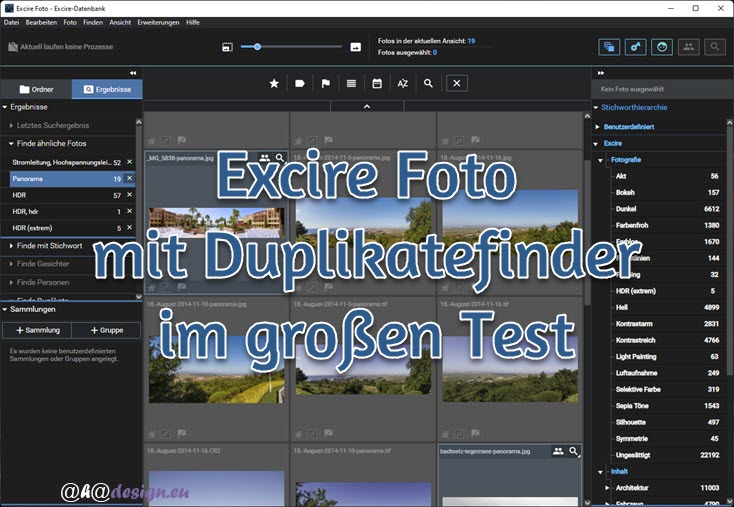Open the _MG_5838-panorama.jpg thumbnail
Image resolution: width=734 pixels, height=507 pixels.
pos(216,223)
